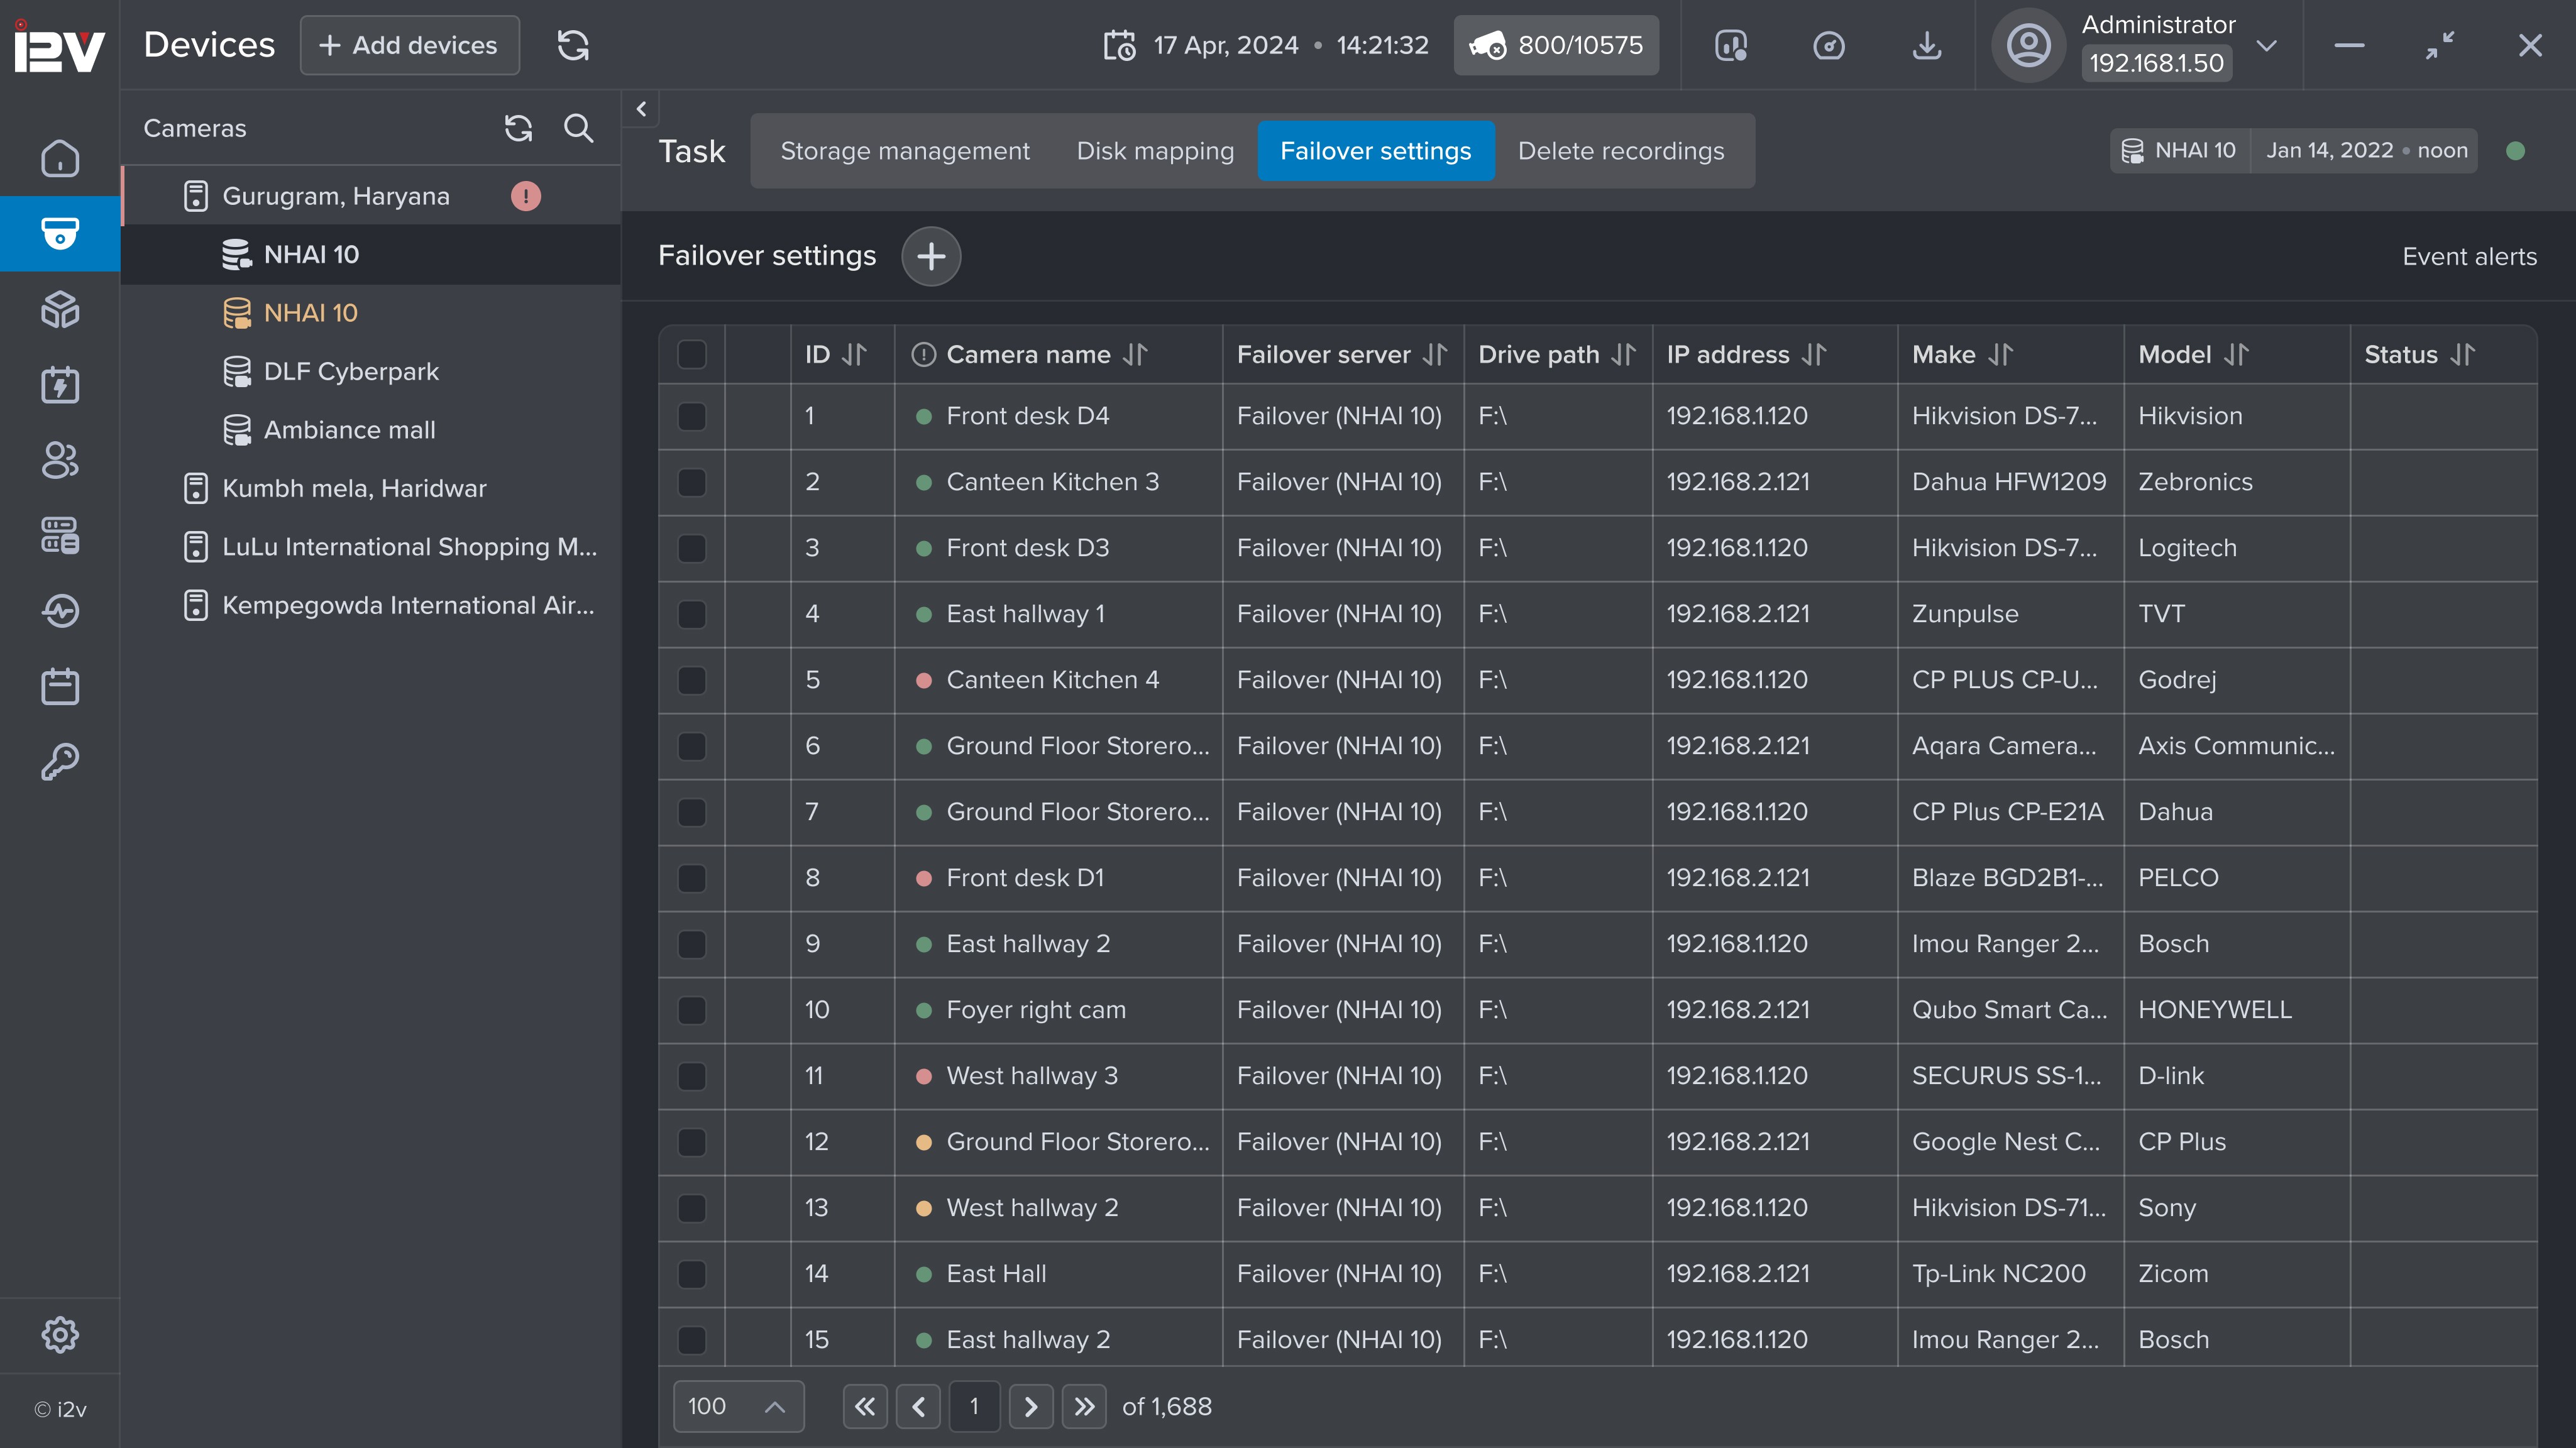Image resolution: width=2576 pixels, height=1448 pixels.
Task: Click the plus icon beside Failover settings
Action: [x=930, y=256]
